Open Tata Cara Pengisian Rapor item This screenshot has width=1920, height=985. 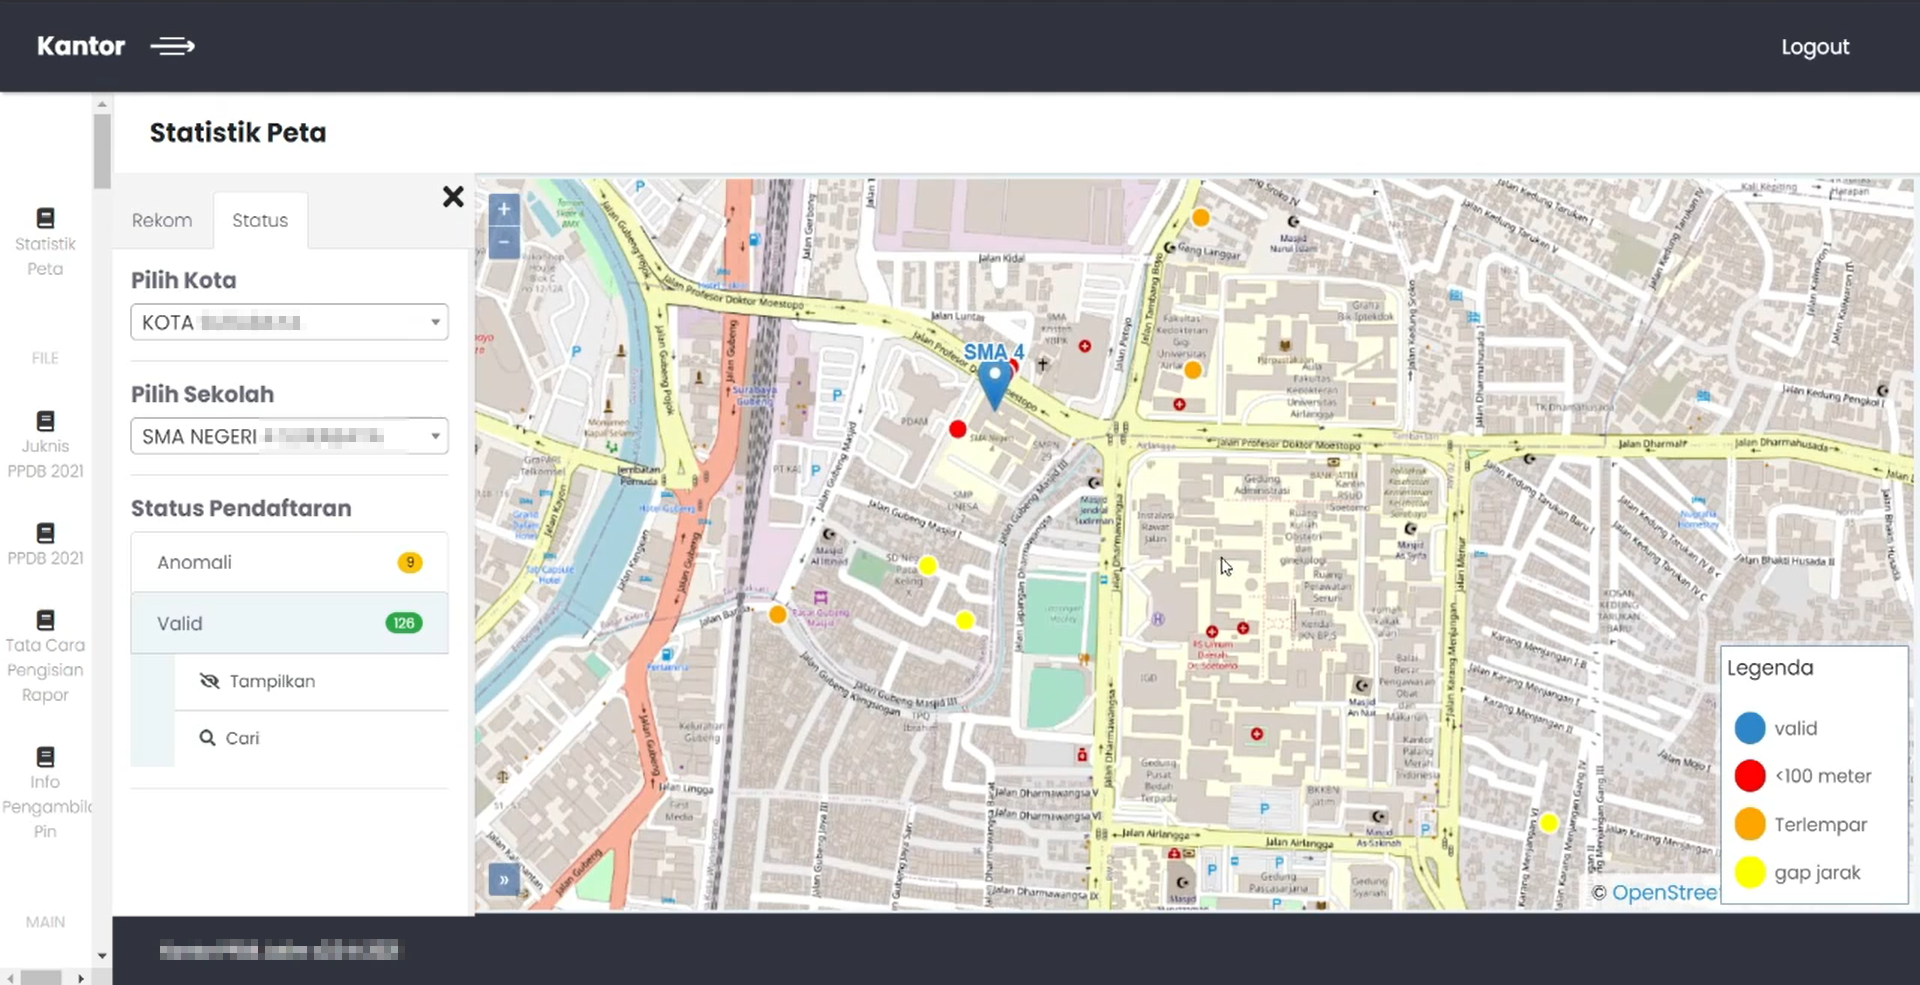(45, 657)
